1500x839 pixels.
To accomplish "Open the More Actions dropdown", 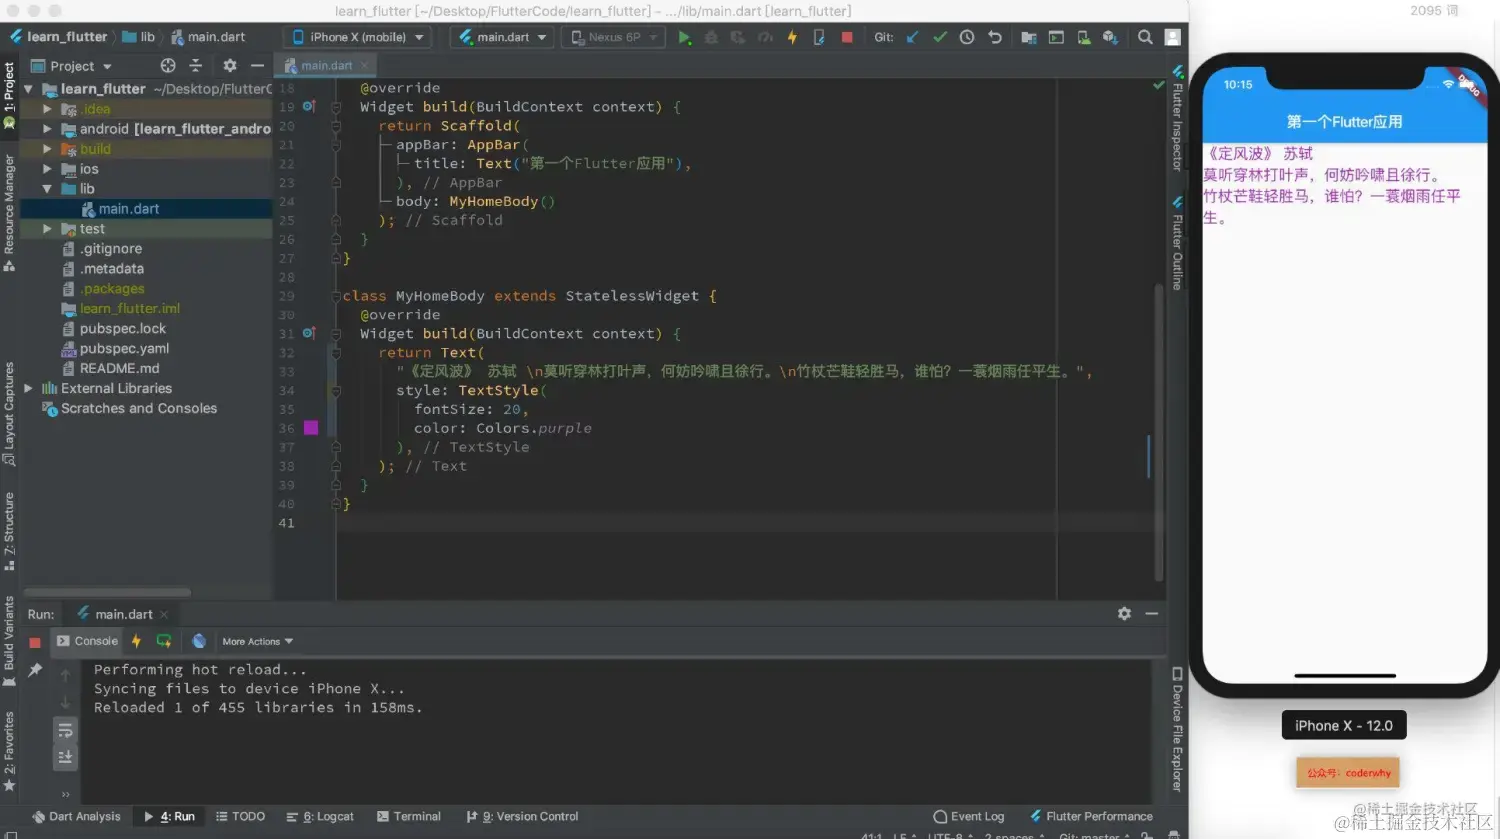I will click(x=258, y=641).
